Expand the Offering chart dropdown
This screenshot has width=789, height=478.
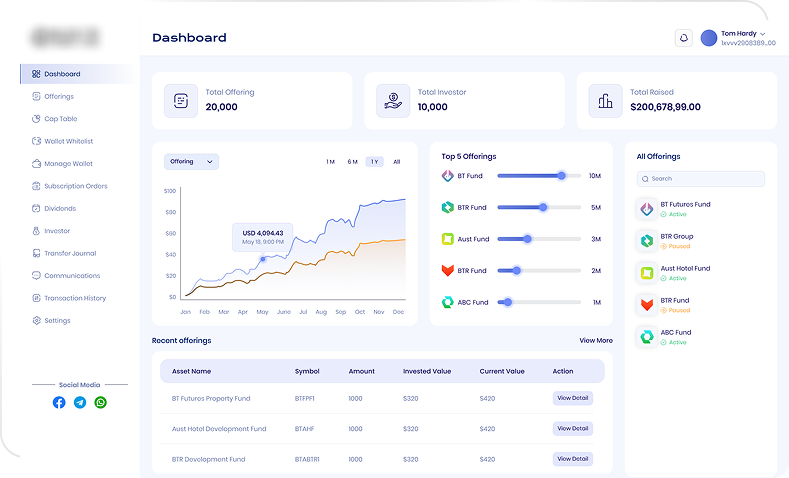pyautogui.click(x=192, y=161)
